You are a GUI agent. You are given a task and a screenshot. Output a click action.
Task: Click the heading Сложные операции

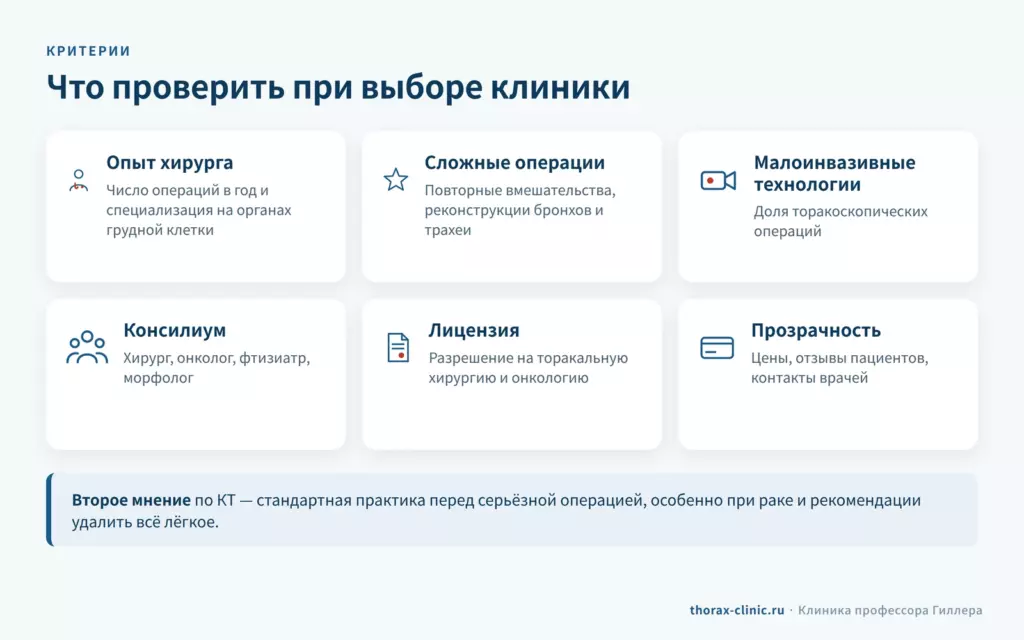pos(515,163)
